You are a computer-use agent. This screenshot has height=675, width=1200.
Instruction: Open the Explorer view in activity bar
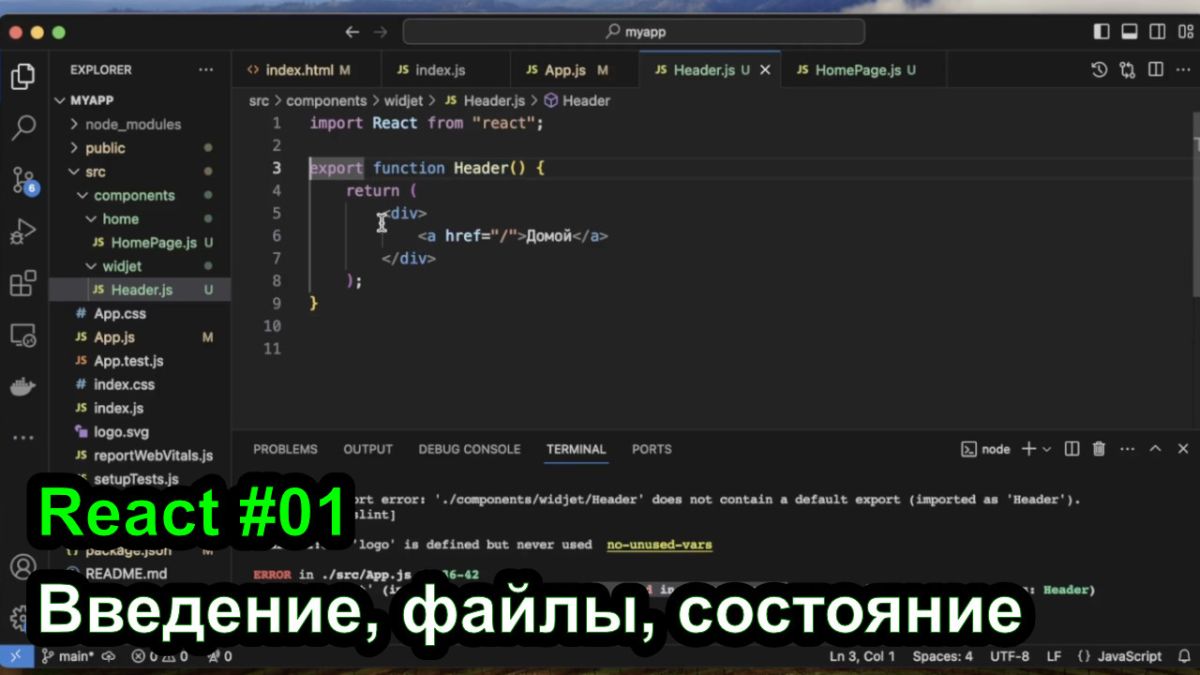23,76
